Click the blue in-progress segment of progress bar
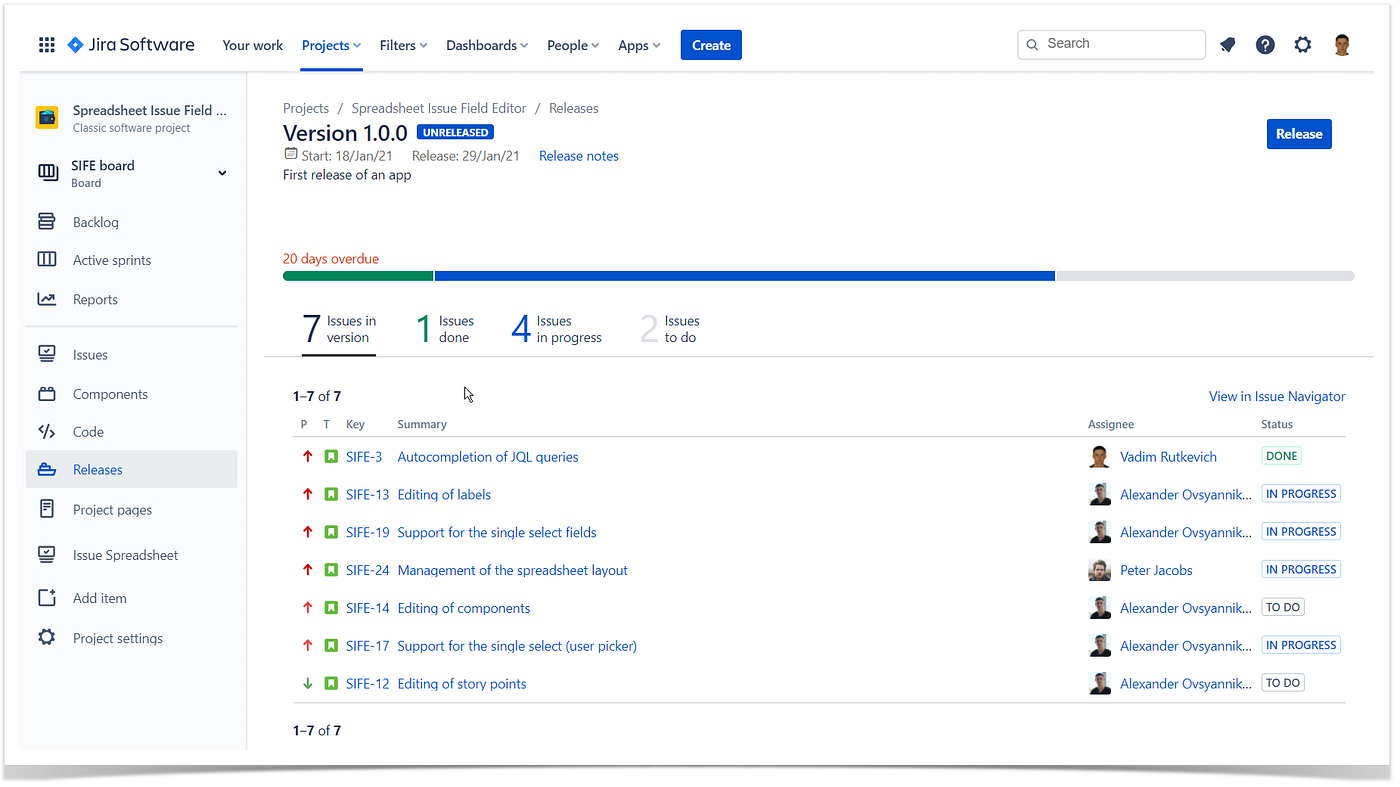1400x787 pixels. 745,276
